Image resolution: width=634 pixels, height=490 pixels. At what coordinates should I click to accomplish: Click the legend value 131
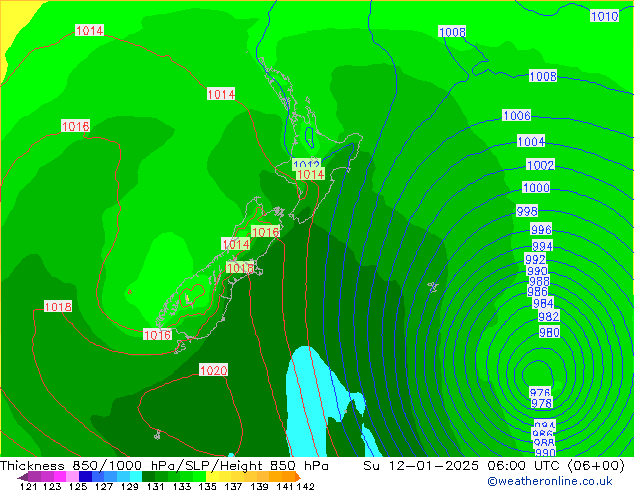(x=155, y=486)
